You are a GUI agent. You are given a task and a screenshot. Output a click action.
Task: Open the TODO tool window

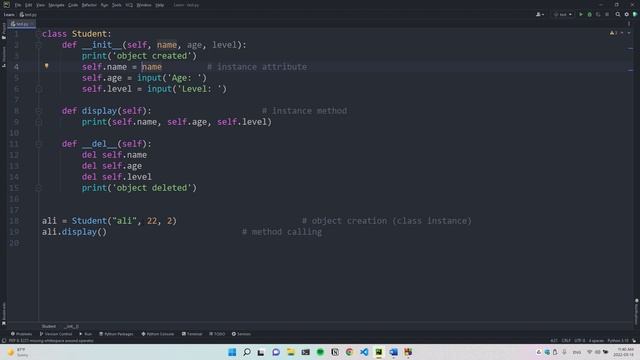pyautogui.click(x=217, y=334)
